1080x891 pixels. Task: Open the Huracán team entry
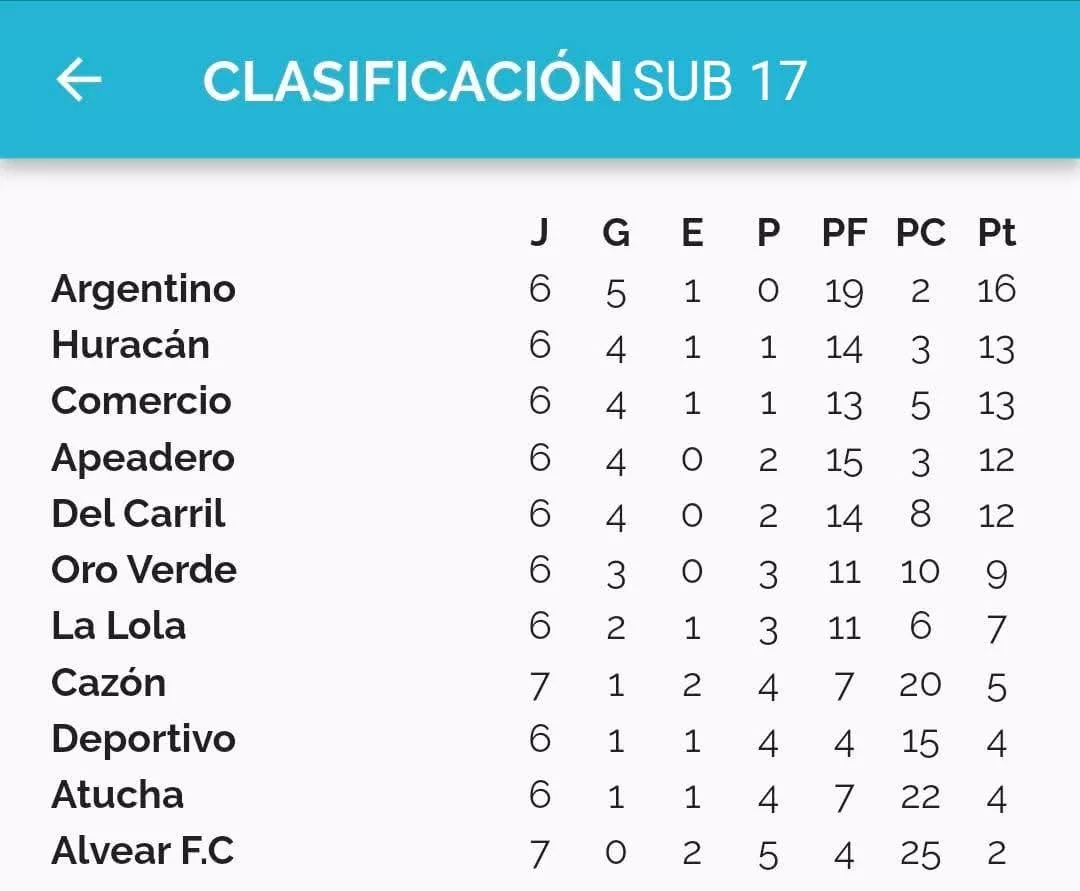point(130,344)
